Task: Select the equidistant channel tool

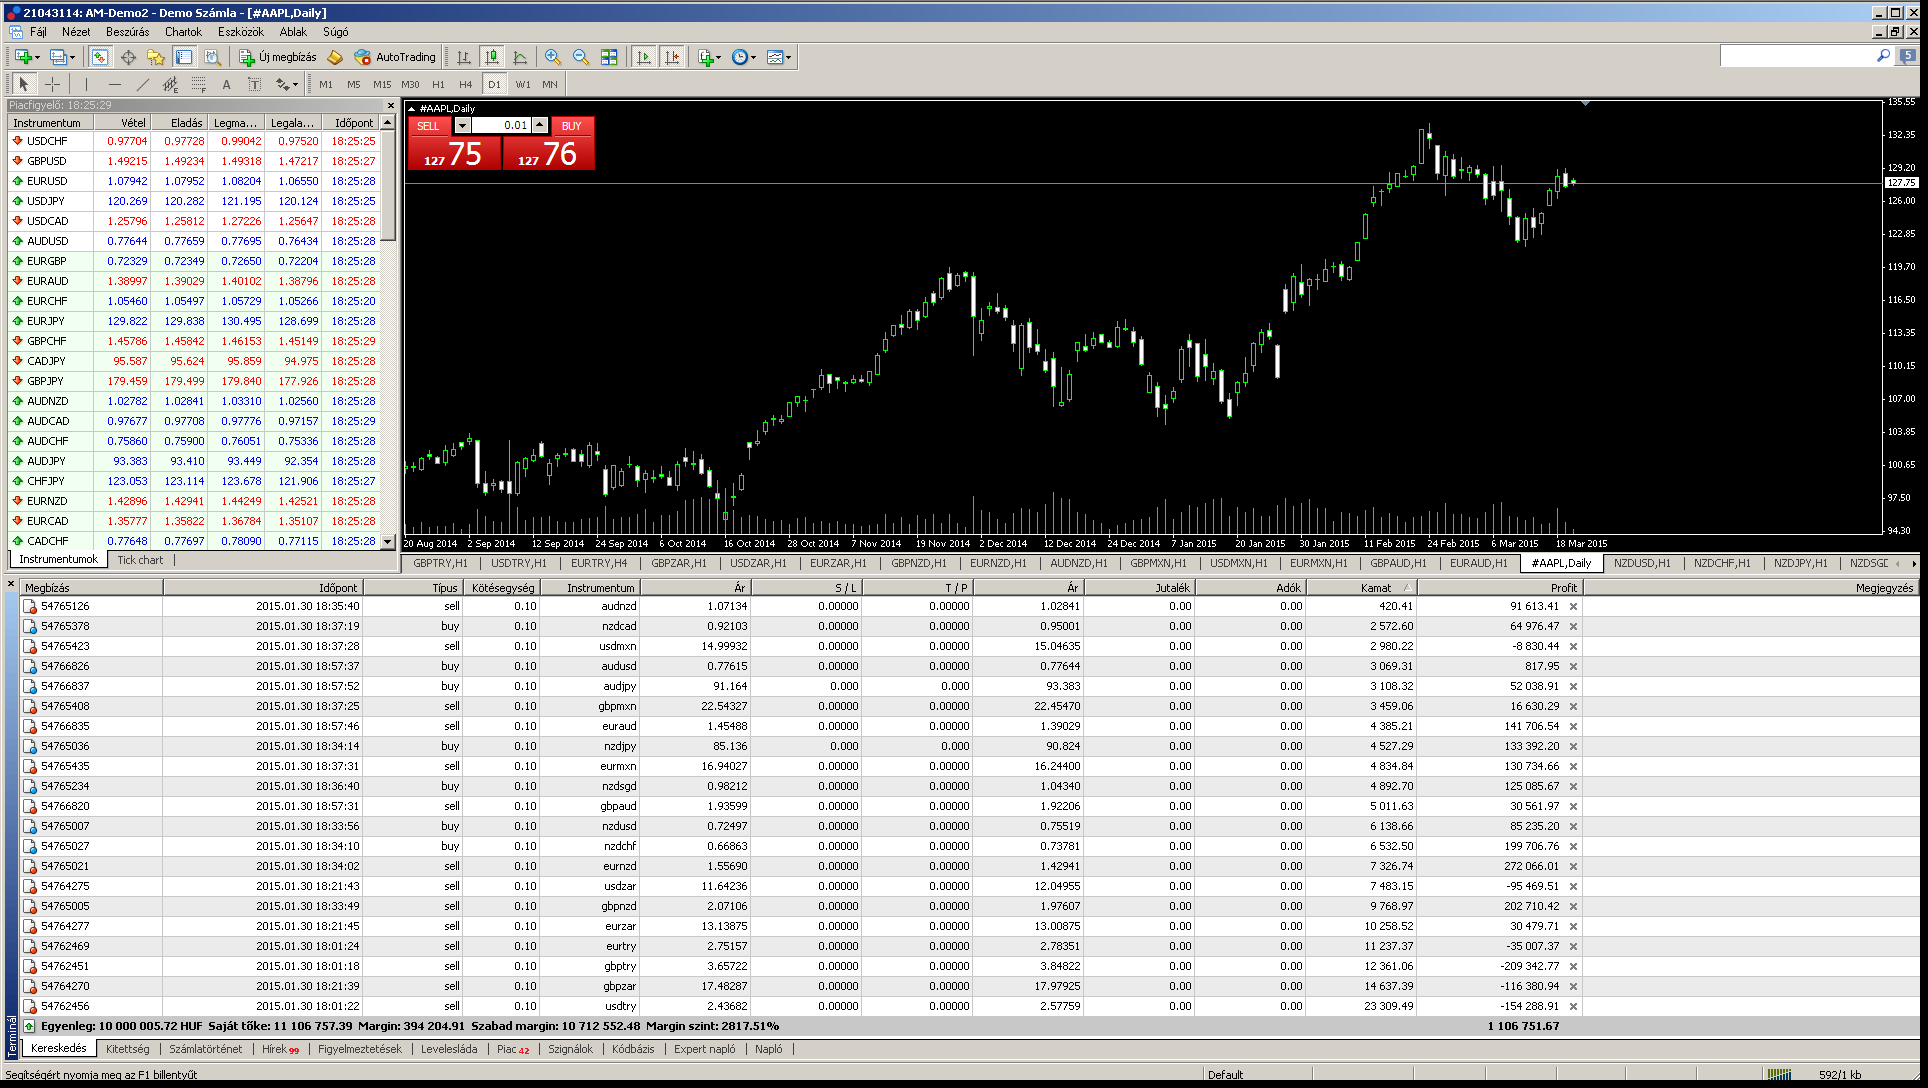Action: coord(170,84)
